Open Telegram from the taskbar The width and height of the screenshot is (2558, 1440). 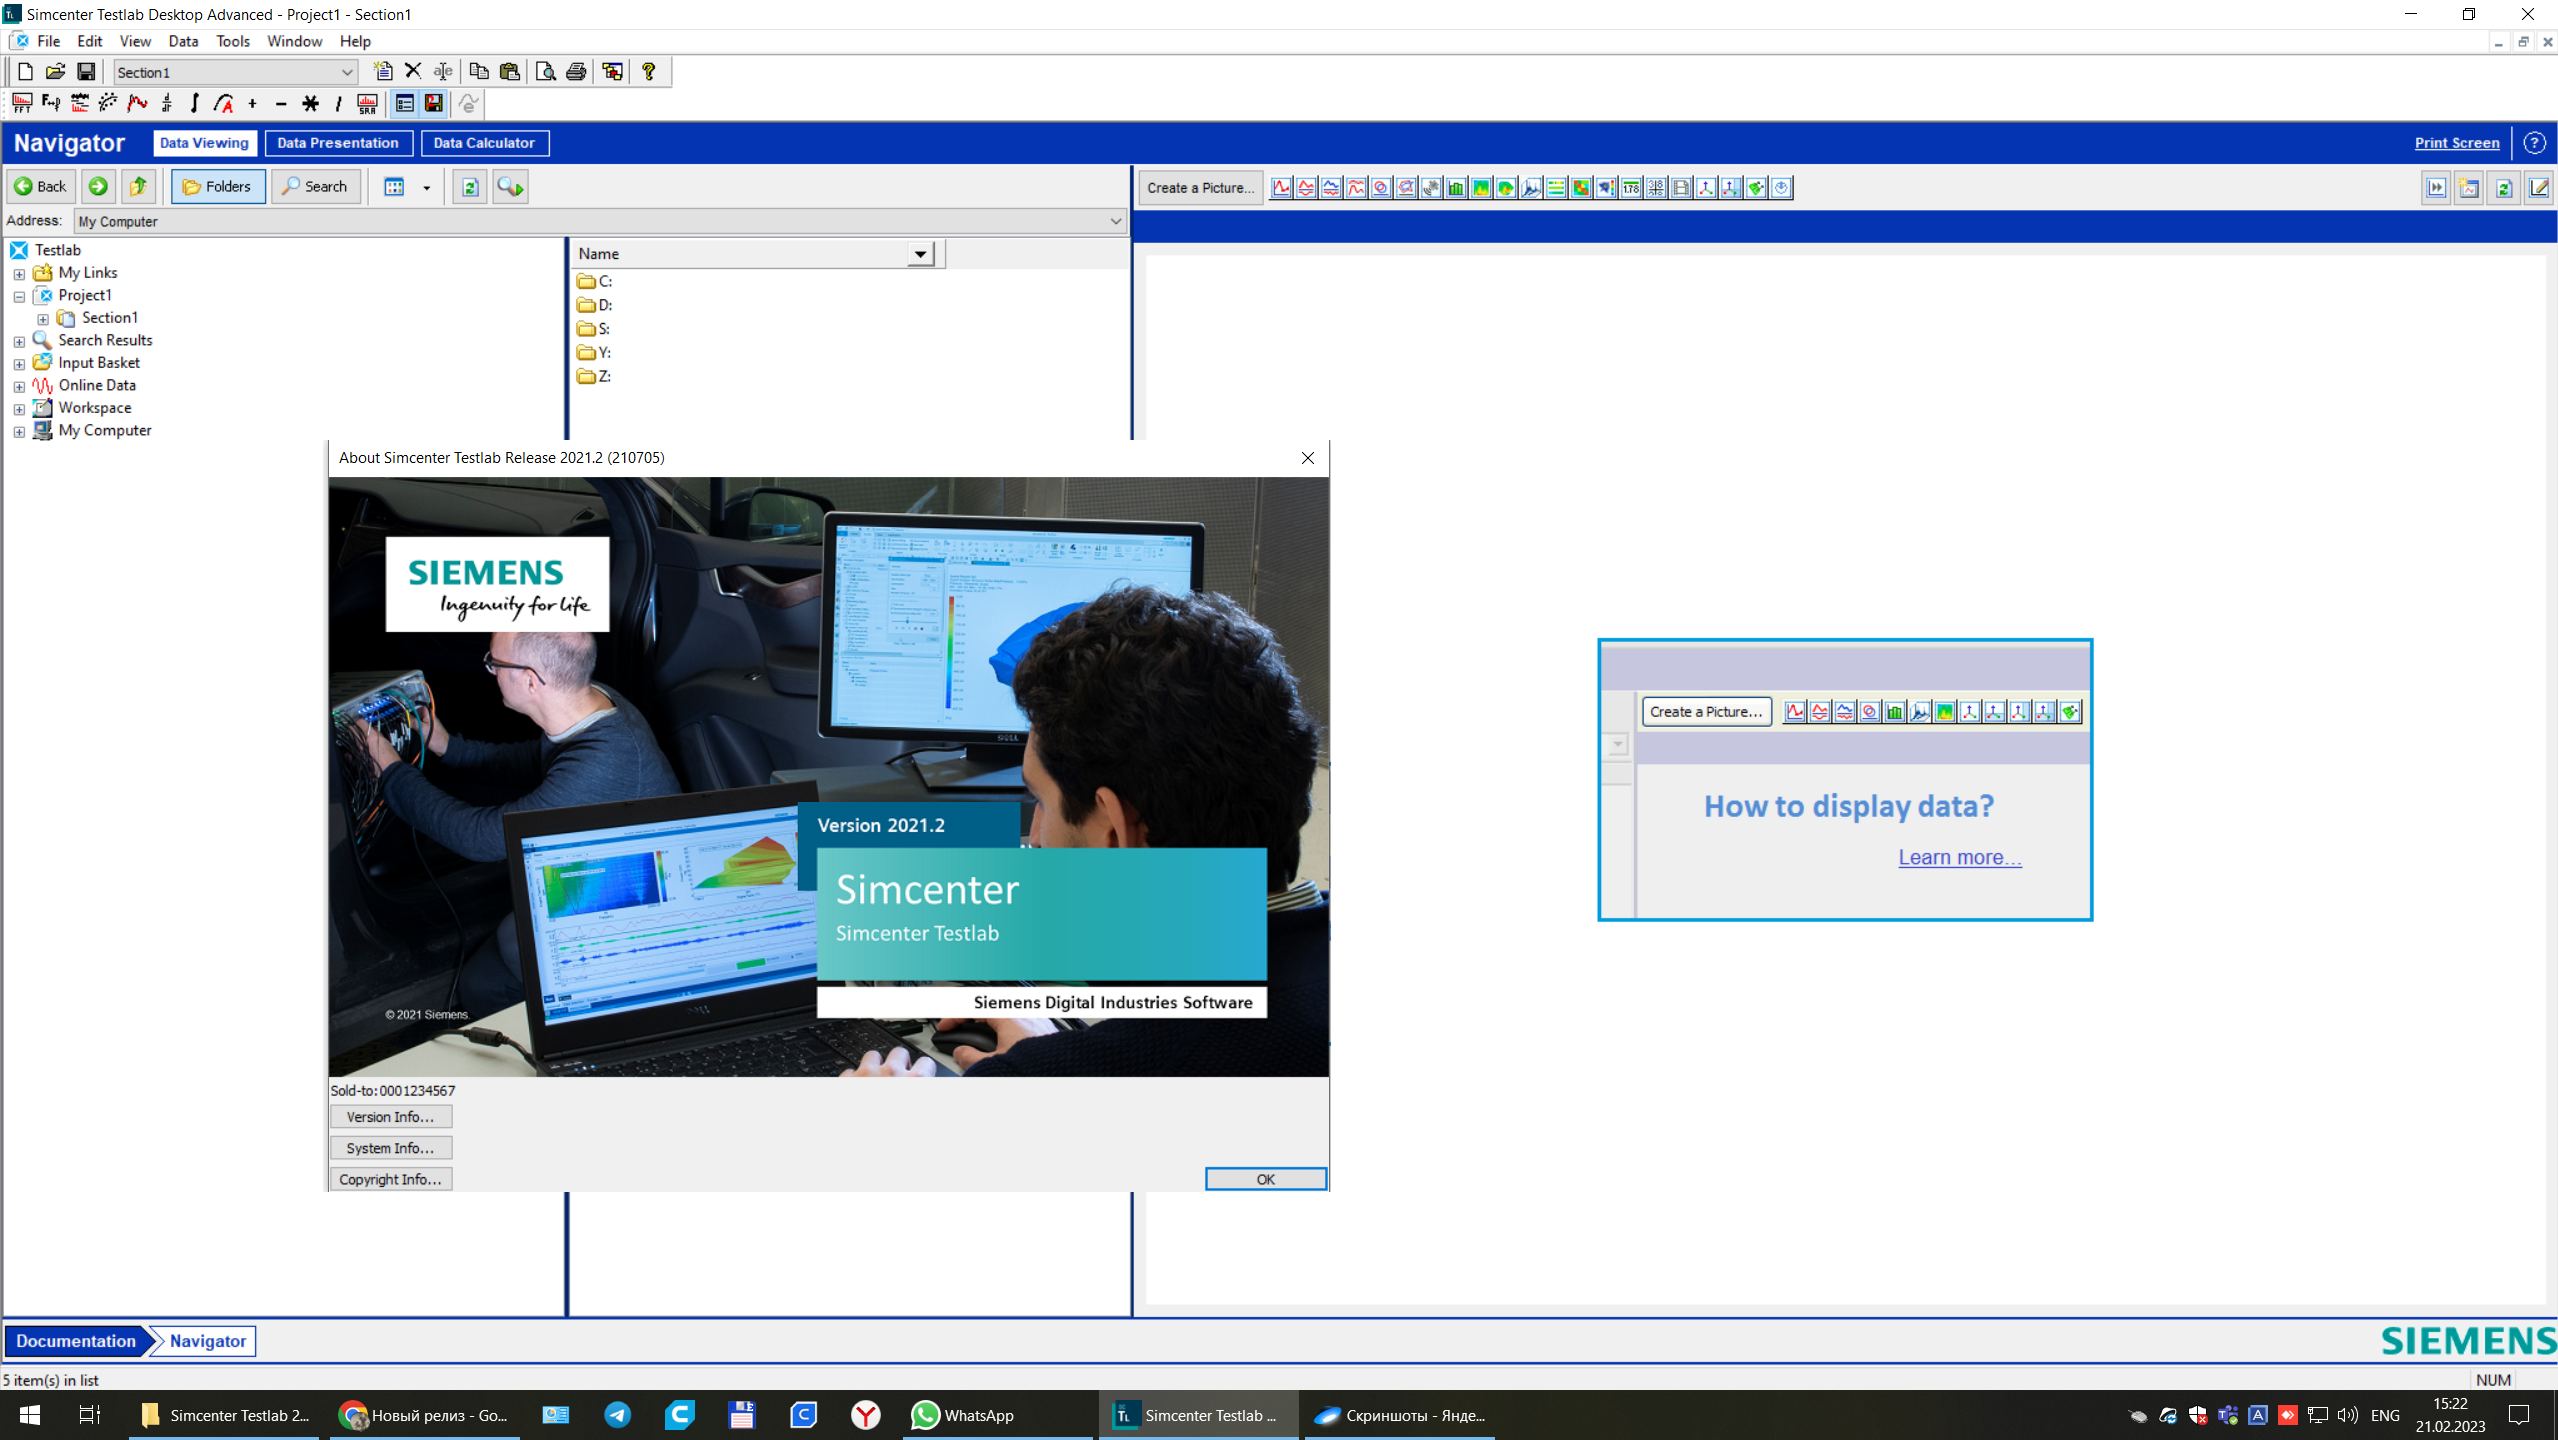[x=618, y=1415]
